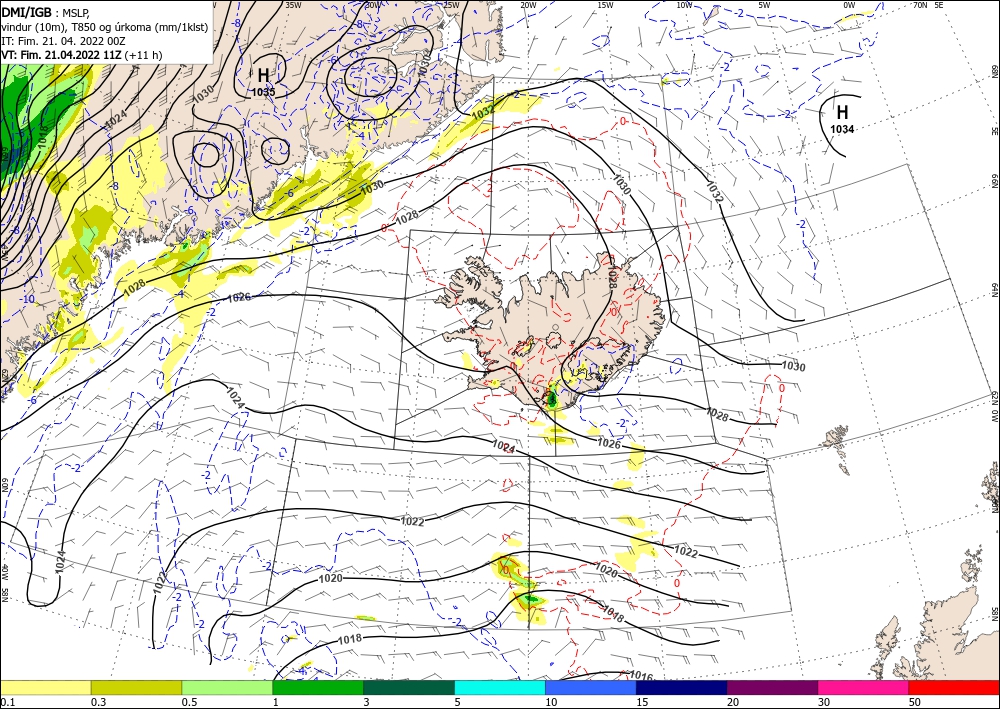Select the light green 0.5–1 legend swatch
Screen dimensions: 1000x709
pyautogui.click(x=227, y=687)
